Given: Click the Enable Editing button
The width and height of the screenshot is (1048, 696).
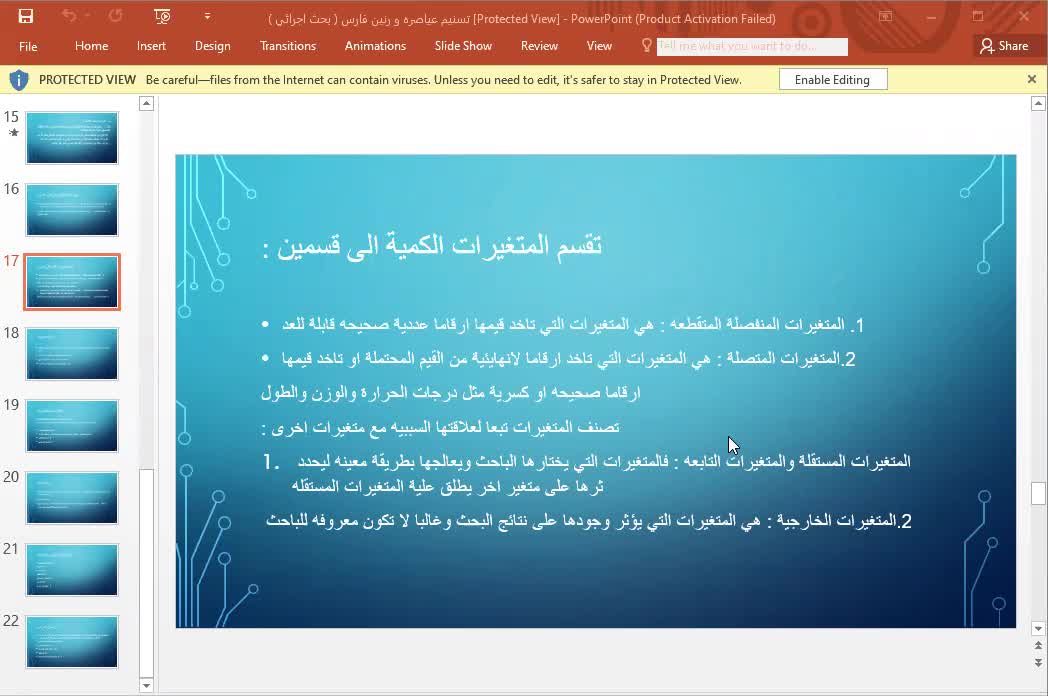Looking at the screenshot, I should point(833,80).
